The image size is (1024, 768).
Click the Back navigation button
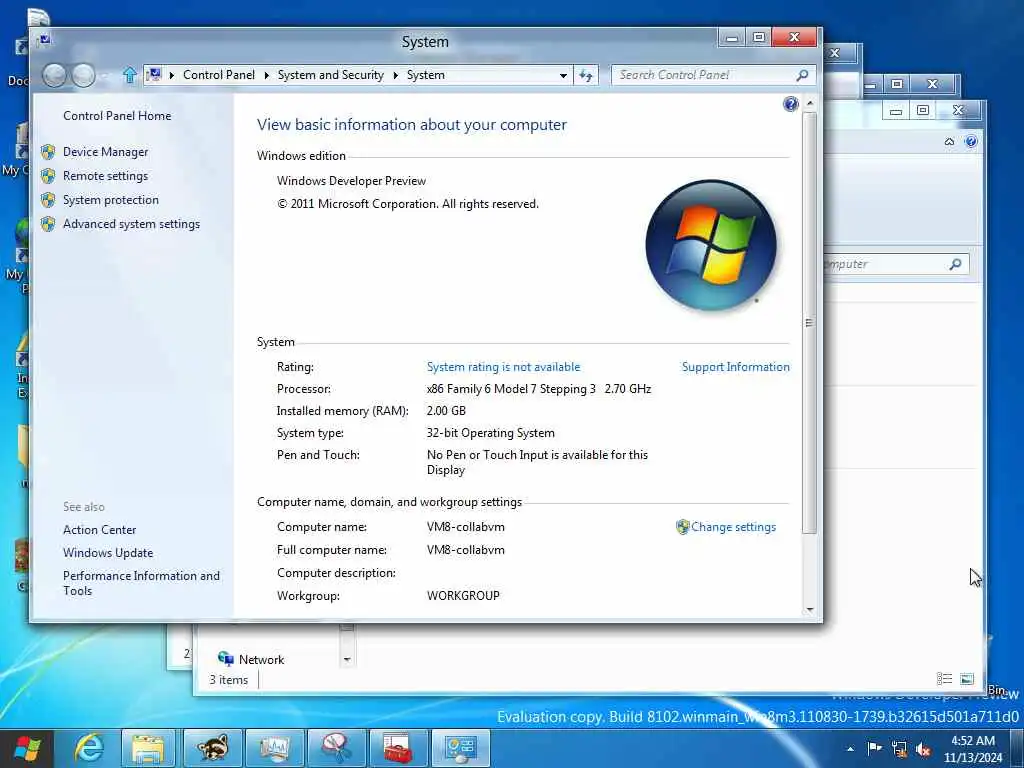point(54,75)
